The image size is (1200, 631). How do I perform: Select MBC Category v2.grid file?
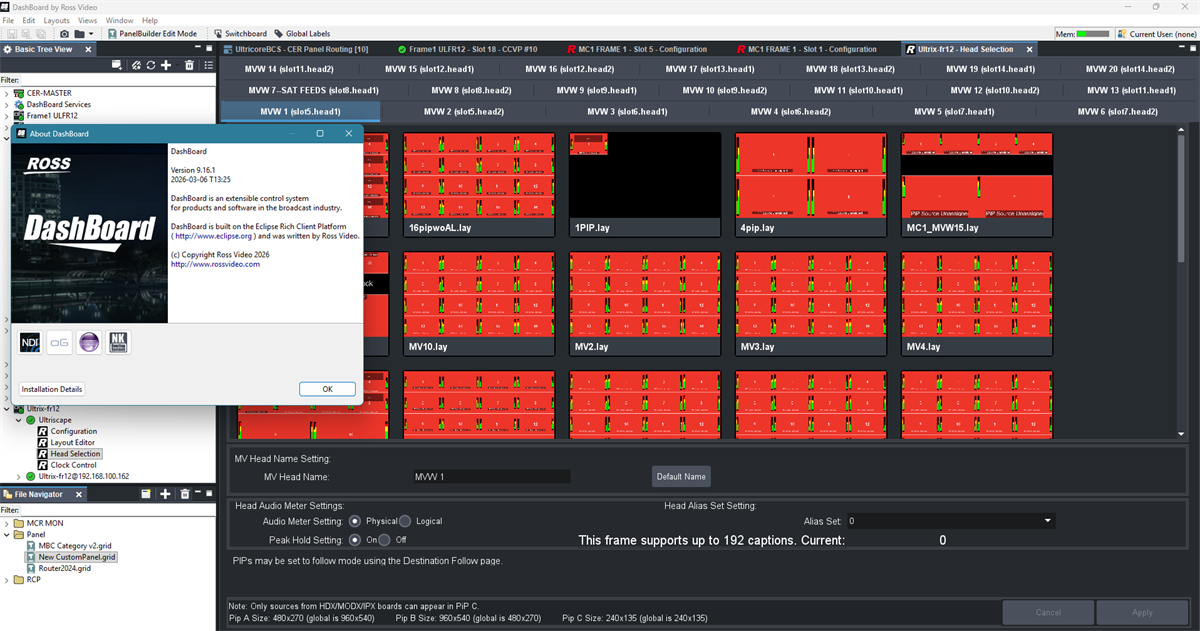pos(70,546)
